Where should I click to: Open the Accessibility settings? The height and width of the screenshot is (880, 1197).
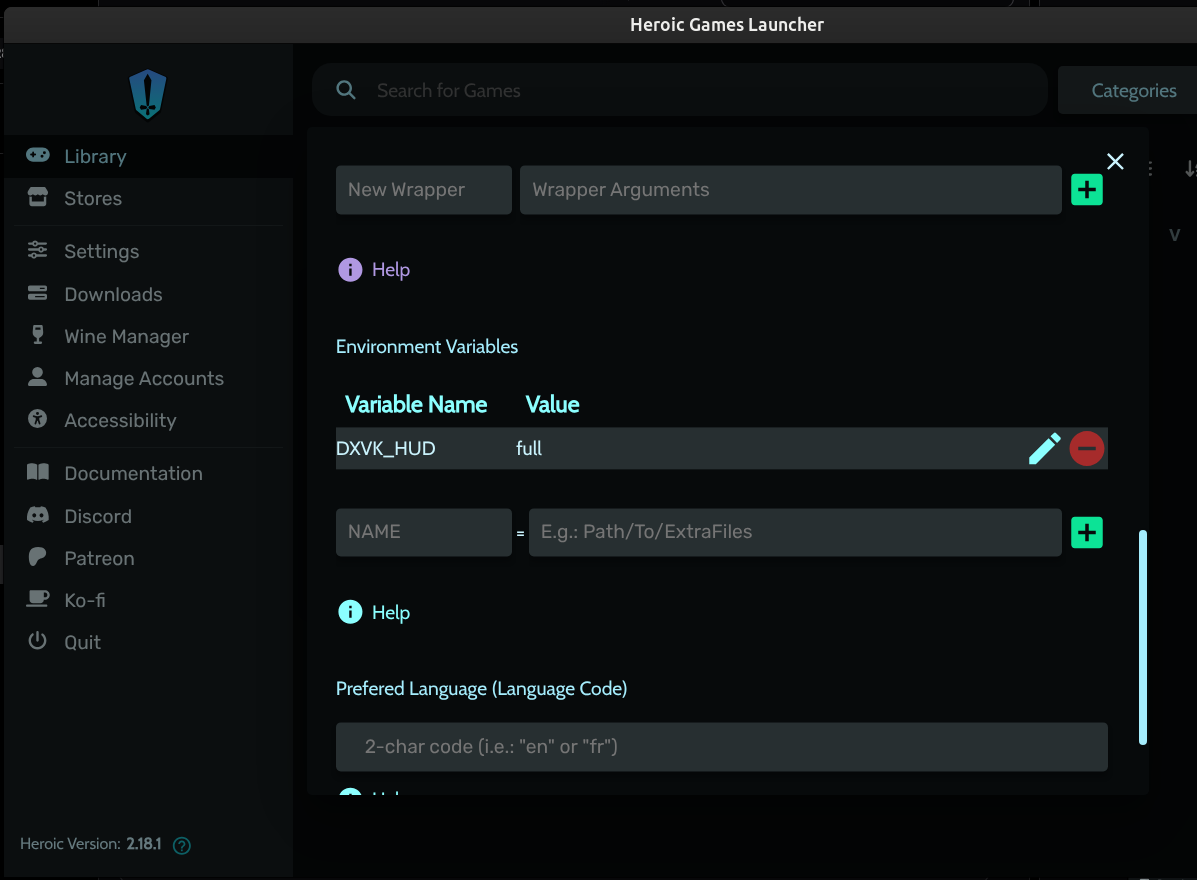tap(149, 420)
